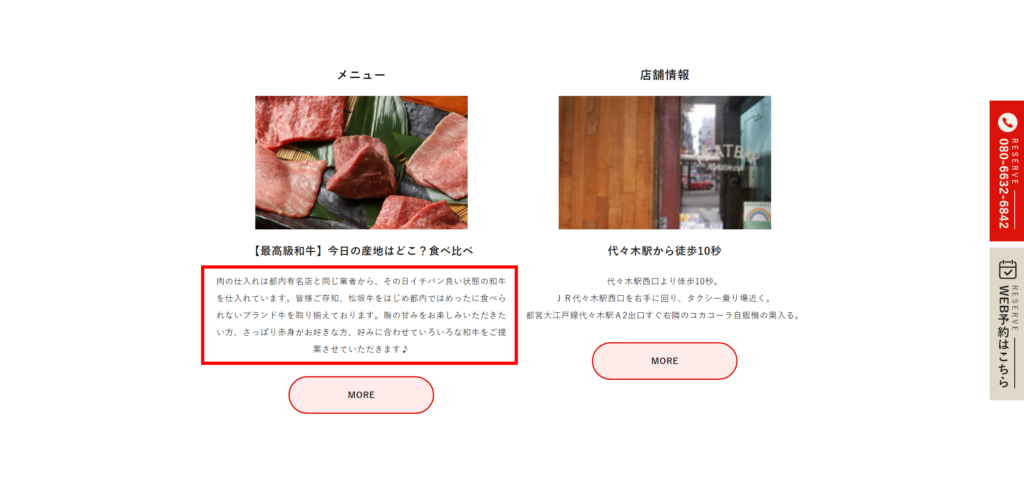This screenshot has width=1024, height=502.
Task: Click the 【最高級和牛】今日の産地はどこ? title
Action: (361, 251)
